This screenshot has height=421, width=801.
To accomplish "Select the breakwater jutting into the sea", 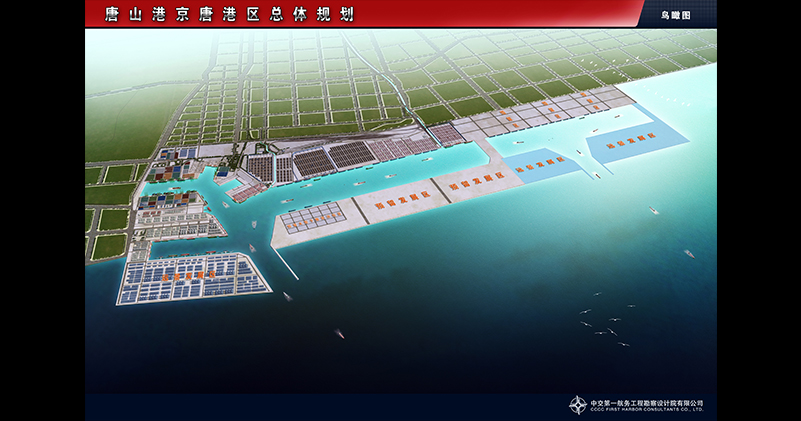I will (x=286, y=264).
